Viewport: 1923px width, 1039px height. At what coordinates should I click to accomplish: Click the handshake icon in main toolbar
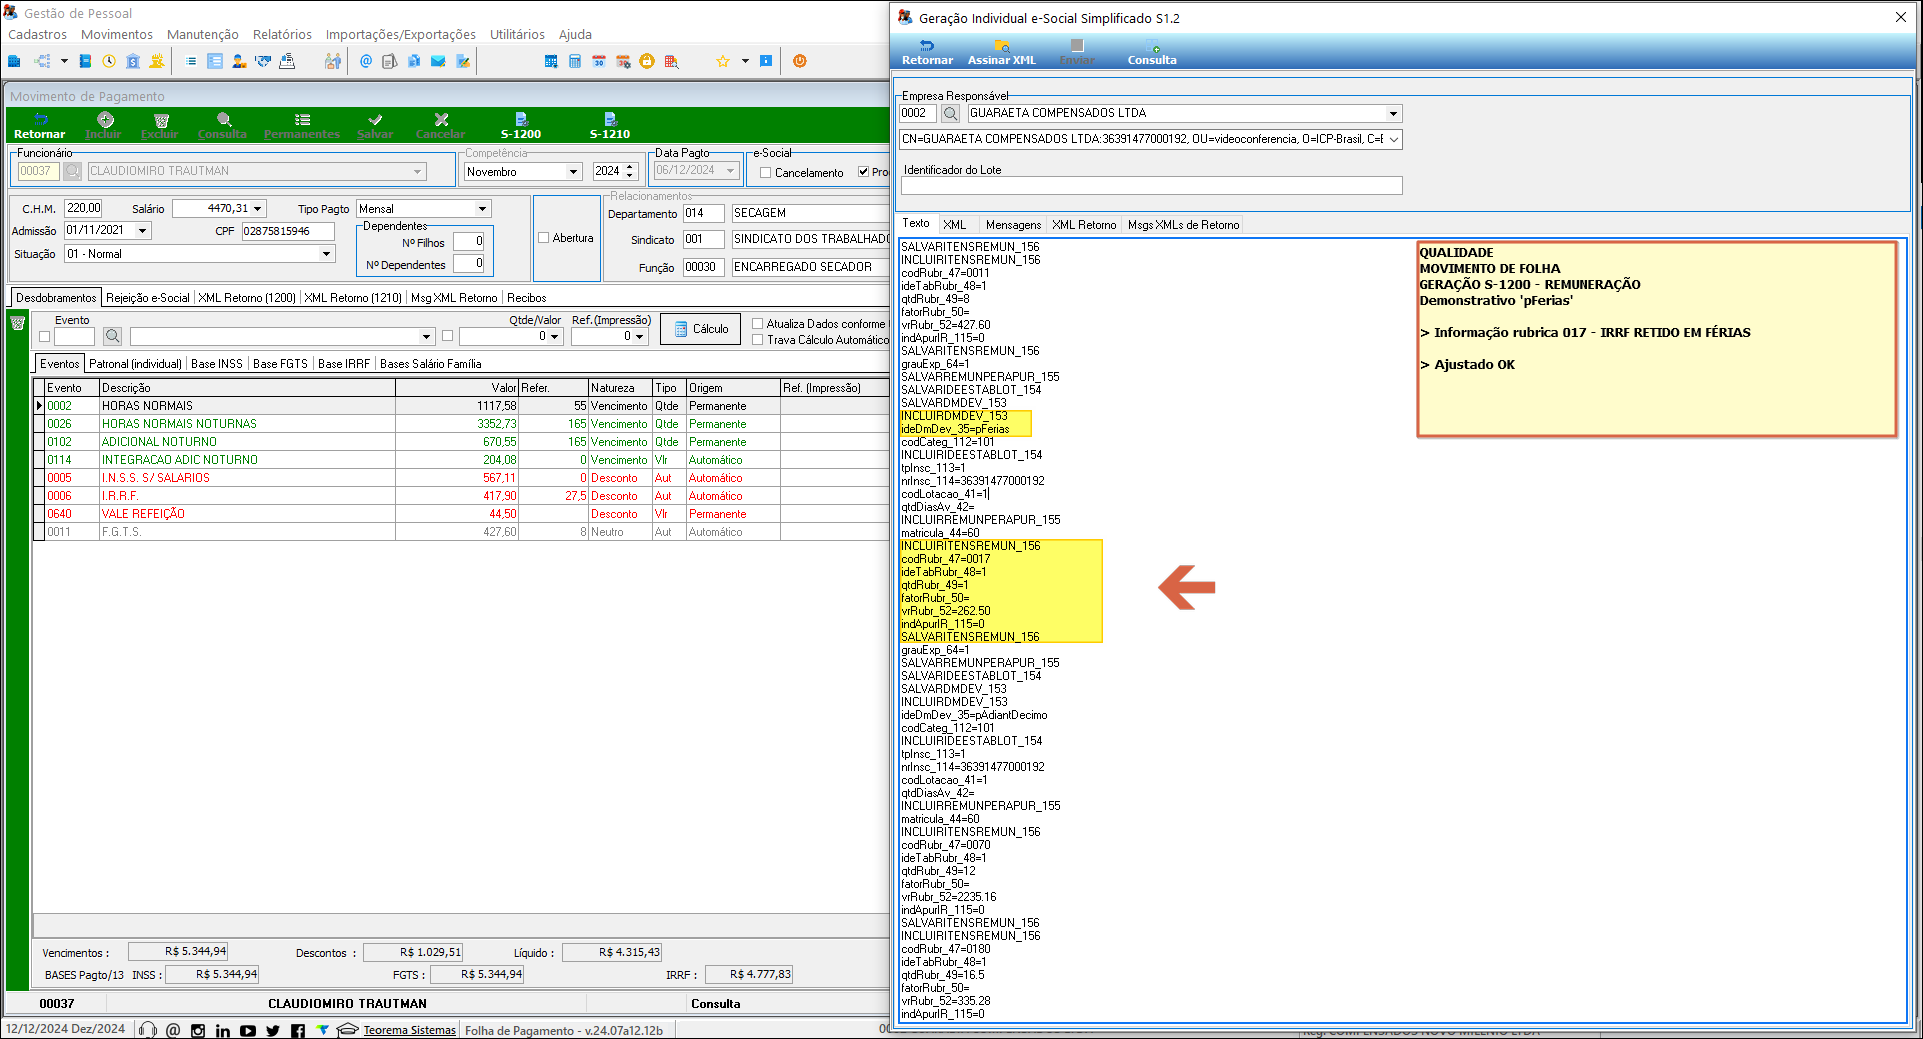(263, 61)
